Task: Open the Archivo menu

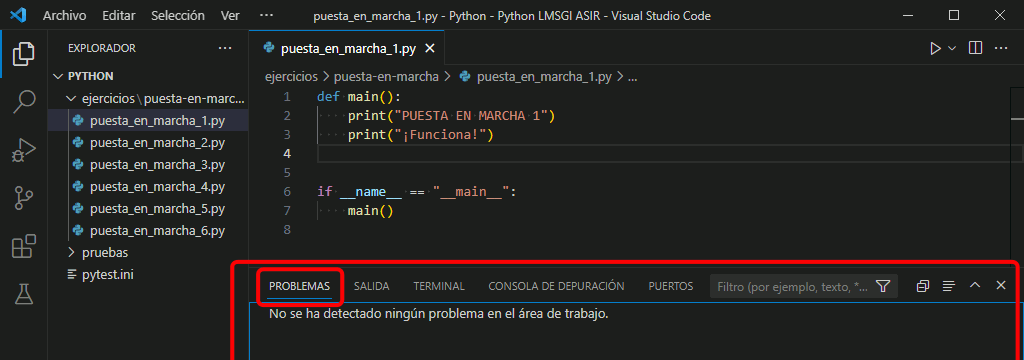Action: 65,15
